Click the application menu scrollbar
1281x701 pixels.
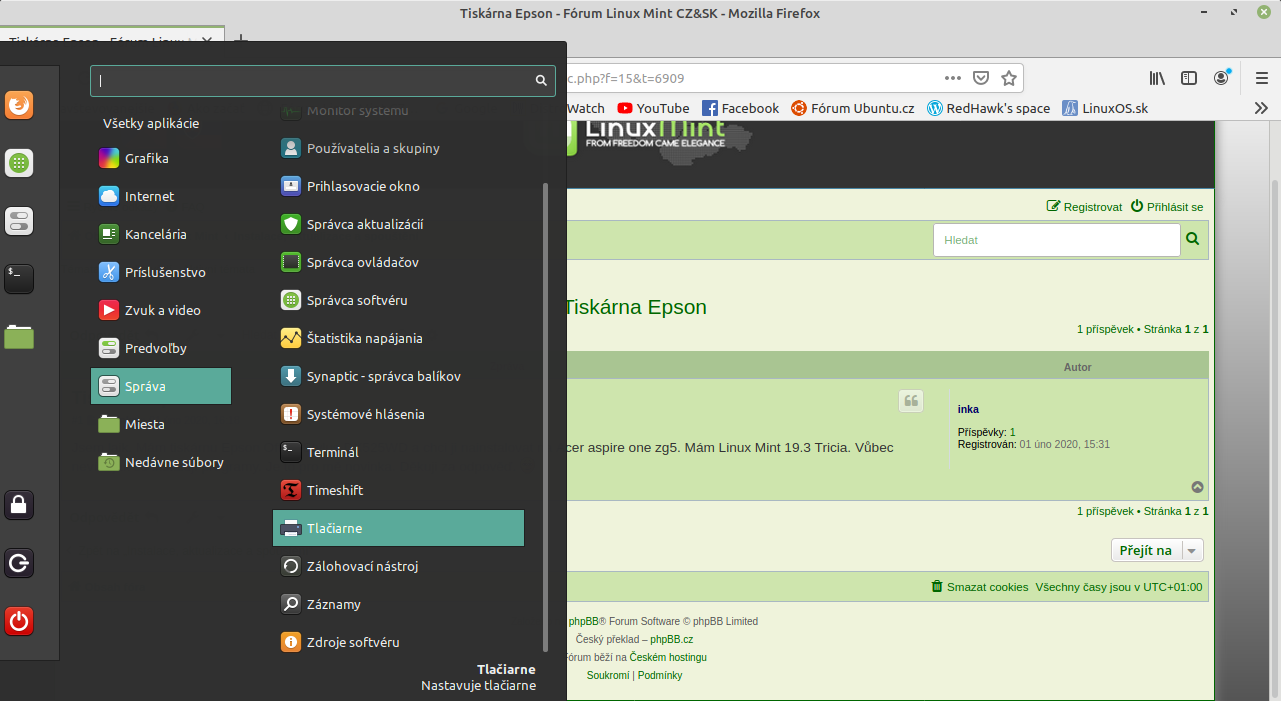[545, 400]
